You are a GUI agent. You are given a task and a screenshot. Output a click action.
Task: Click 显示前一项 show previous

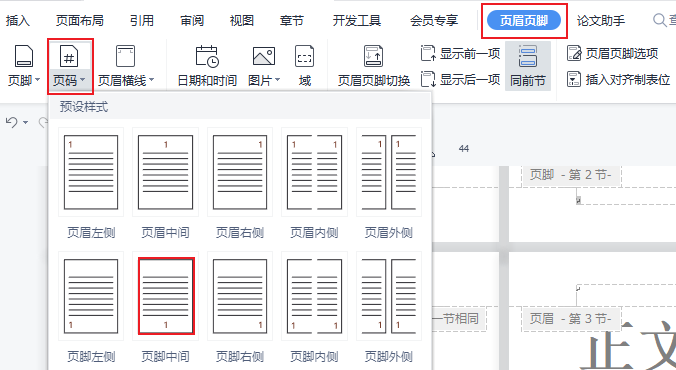pyautogui.click(x=460, y=53)
